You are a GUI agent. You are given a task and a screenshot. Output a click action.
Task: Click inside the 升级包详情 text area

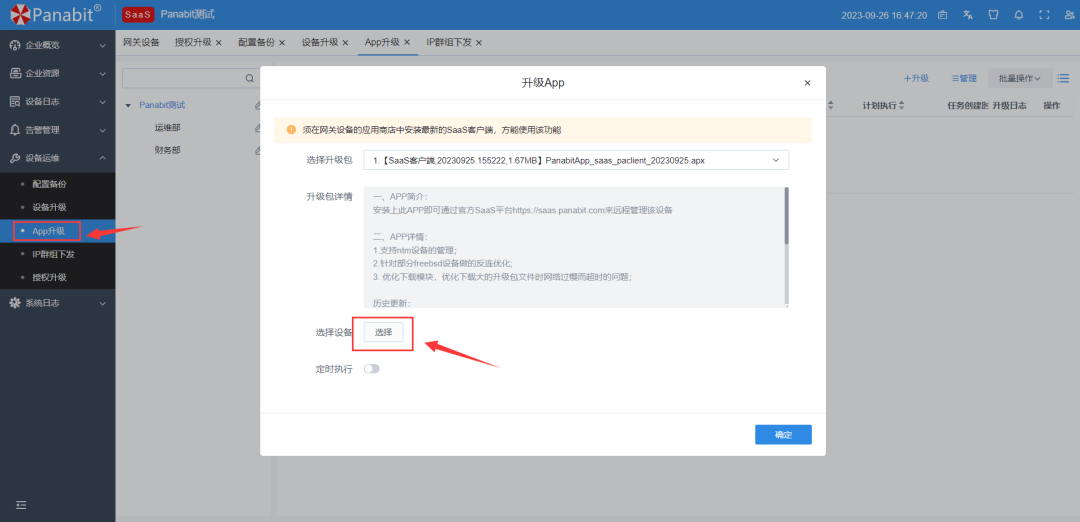pyautogui.click(x=573, y=247)
